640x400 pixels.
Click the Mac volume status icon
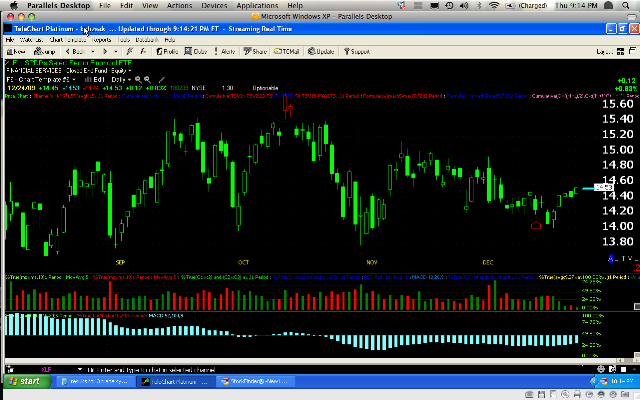[x=464, y=5]
